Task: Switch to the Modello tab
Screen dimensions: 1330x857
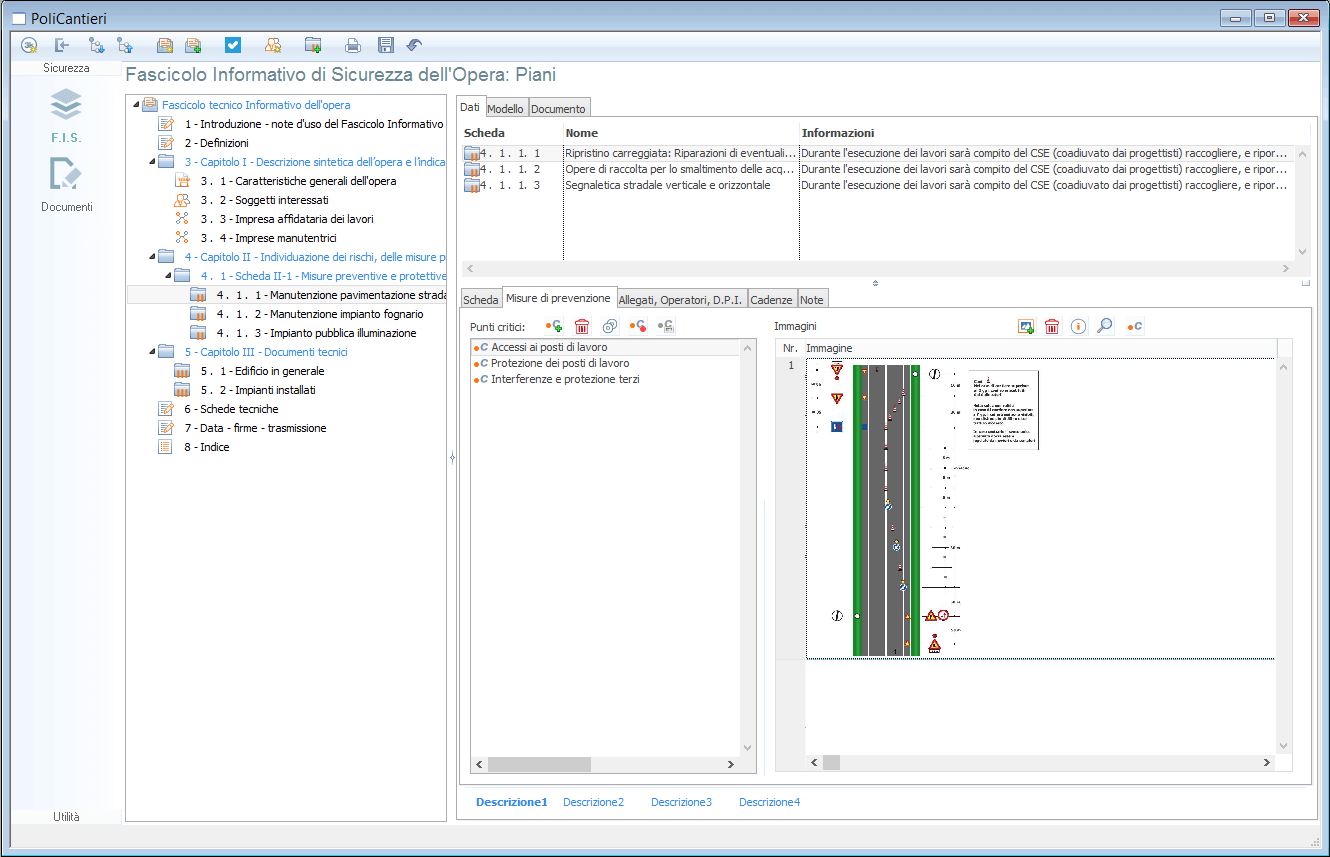Action: tap(505, 108)
